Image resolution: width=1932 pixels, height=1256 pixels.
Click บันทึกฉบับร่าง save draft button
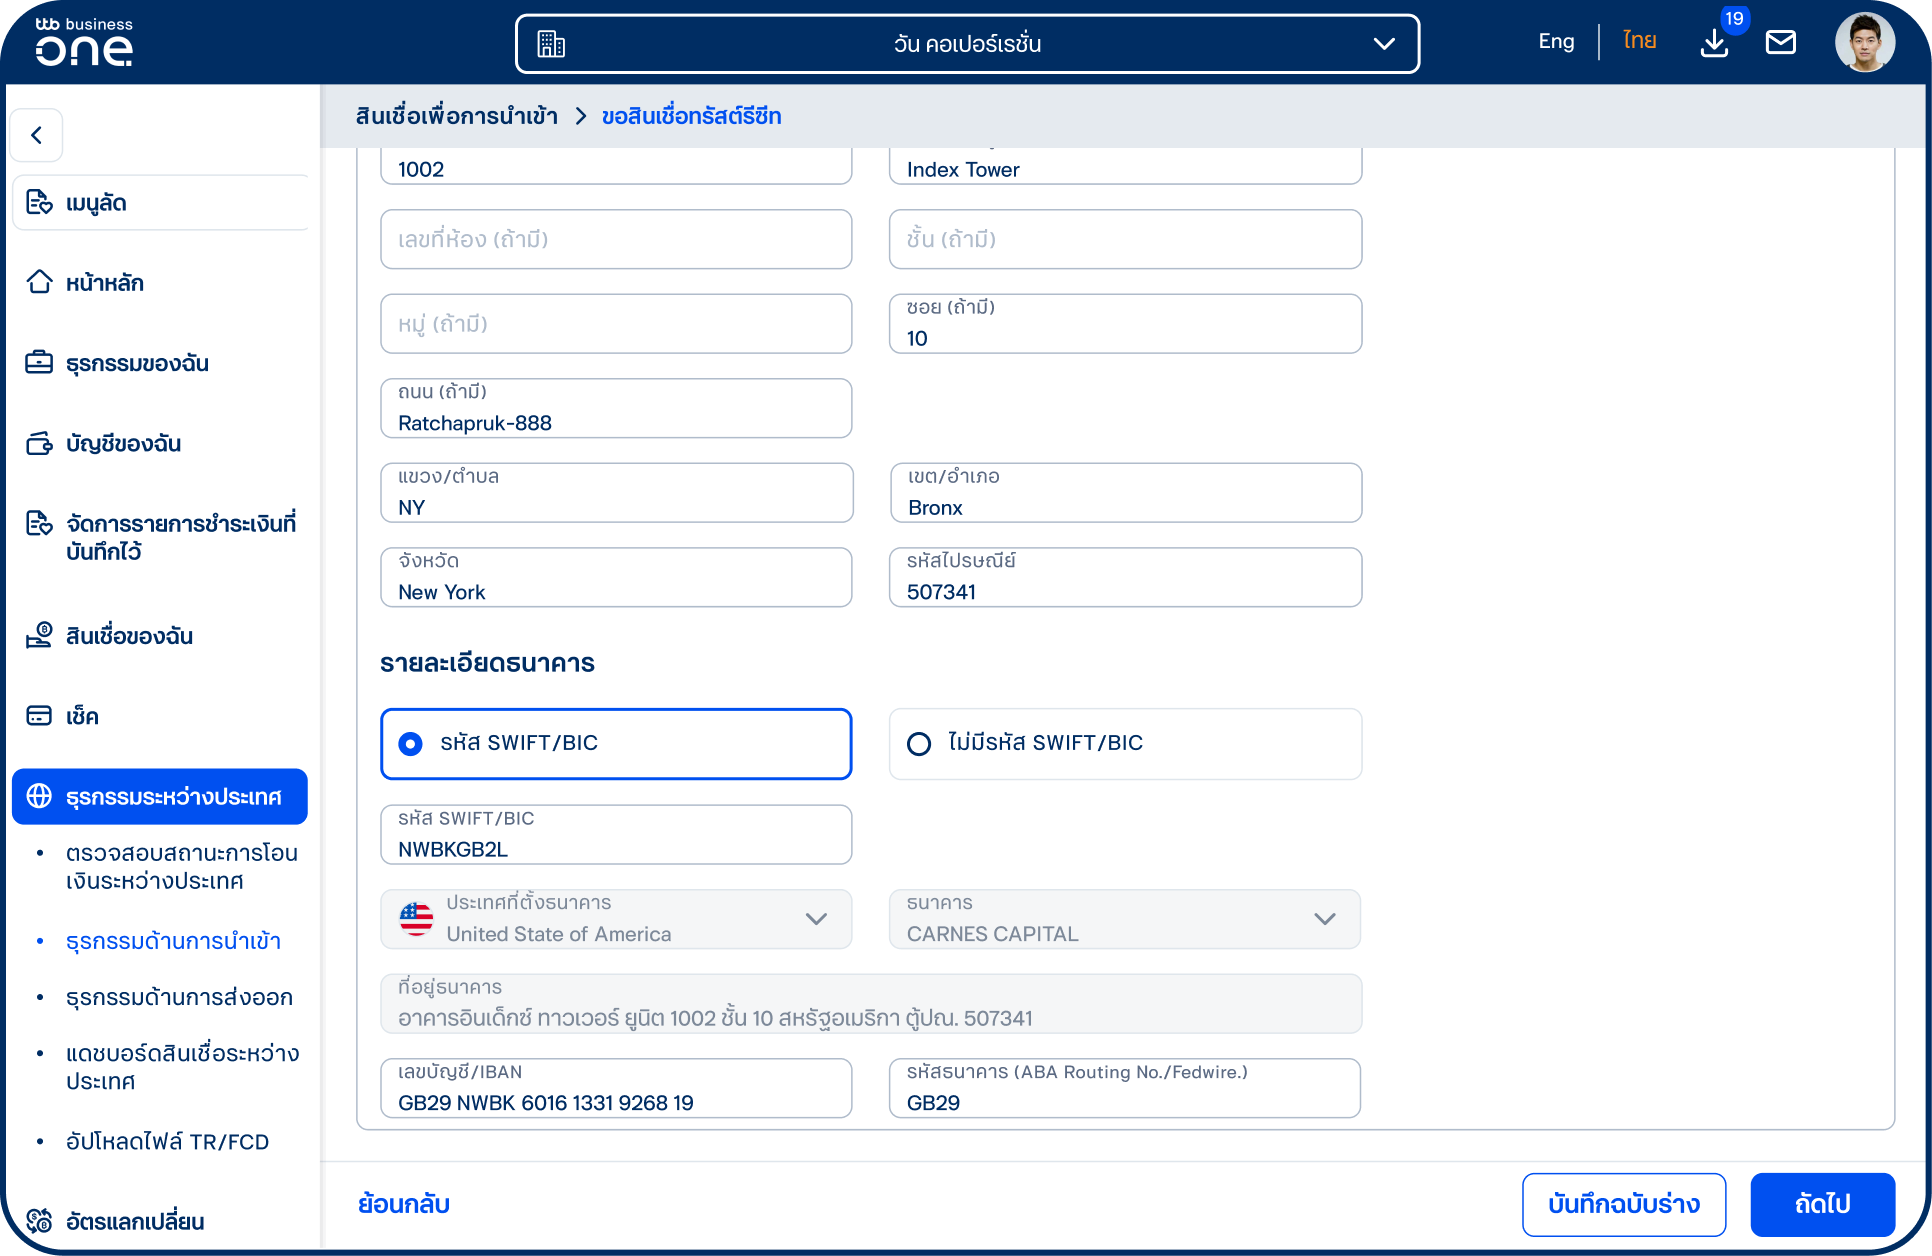coord(1624,1204)
